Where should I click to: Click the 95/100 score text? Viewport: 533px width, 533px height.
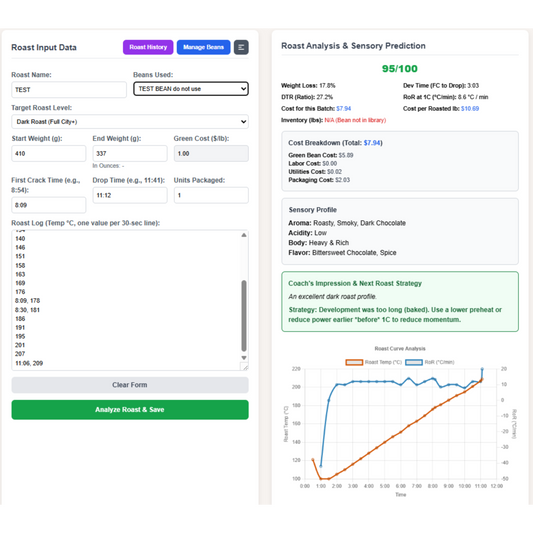tap(400, 69)
